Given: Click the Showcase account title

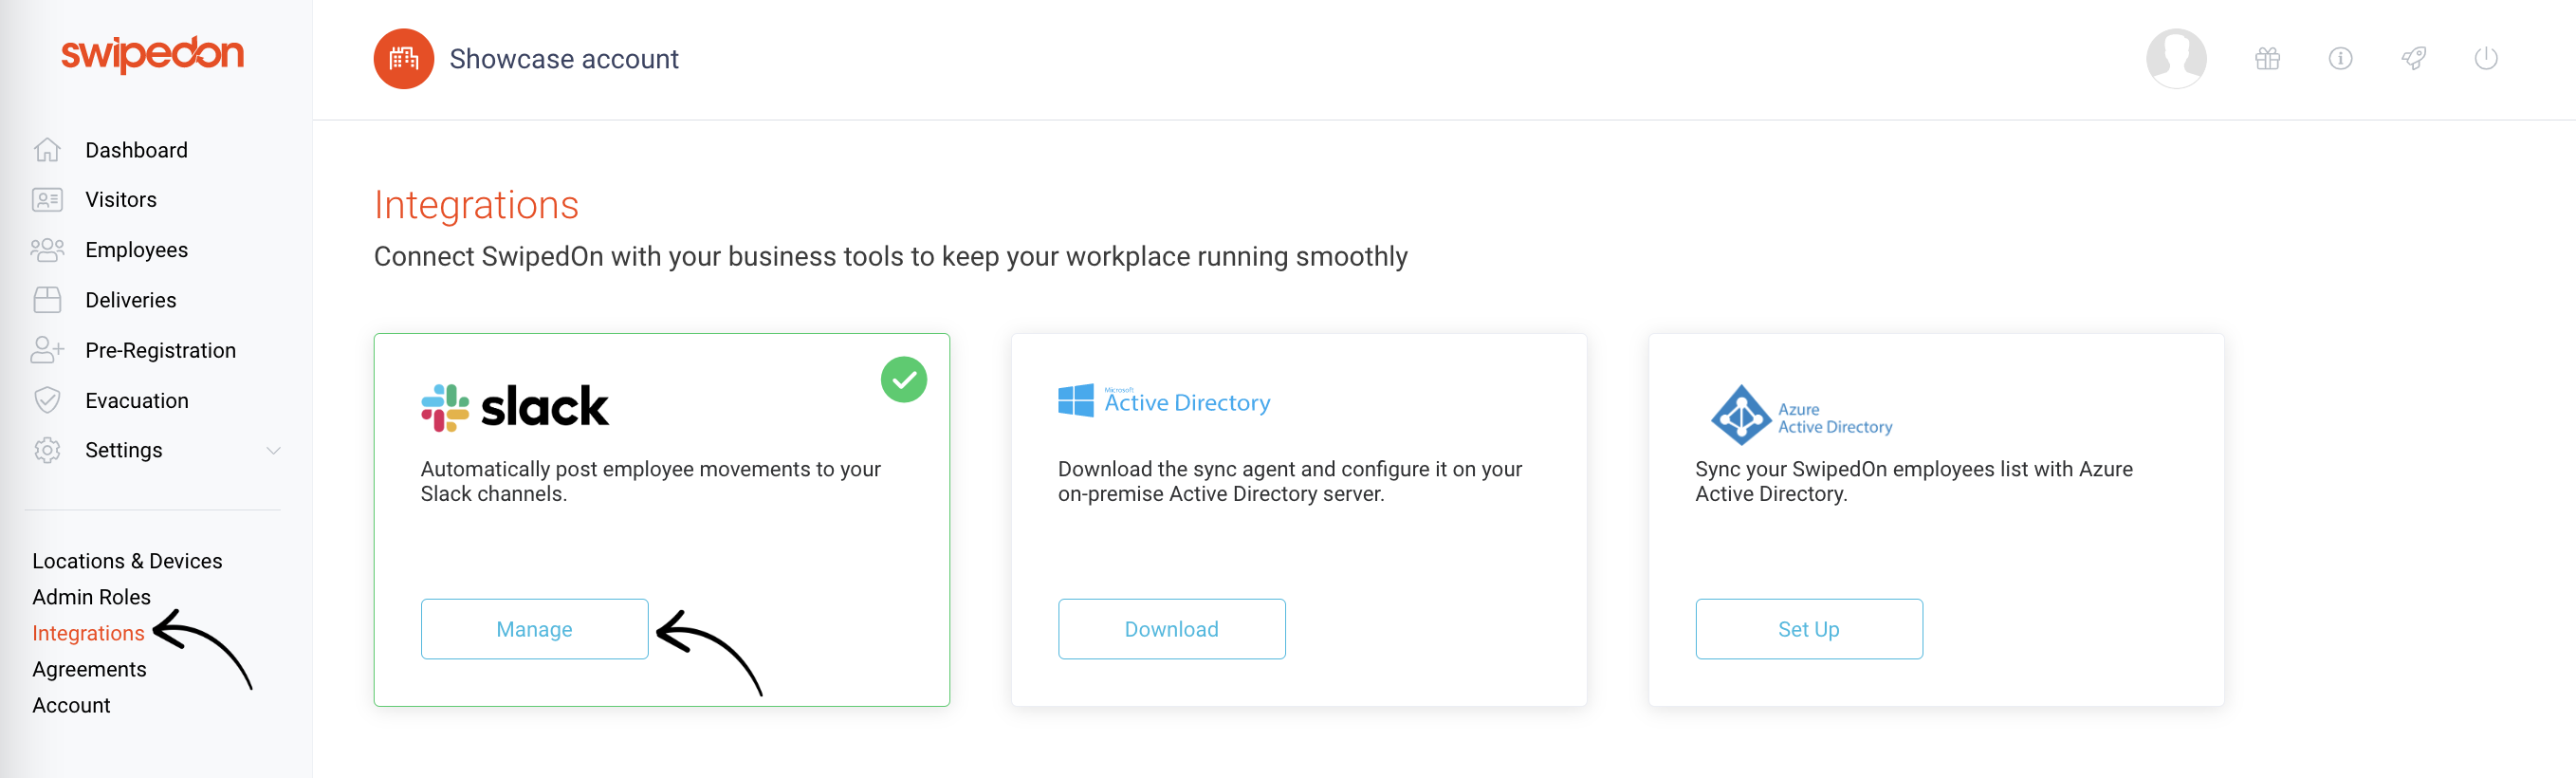Looking at the screenshot, I should [x=564, y=59].
